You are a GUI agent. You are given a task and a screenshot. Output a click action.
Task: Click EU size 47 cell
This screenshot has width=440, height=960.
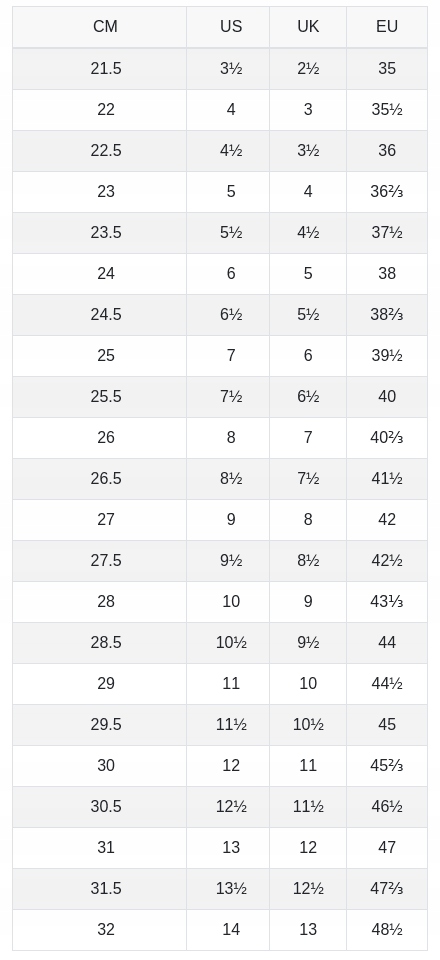[387, 848]
